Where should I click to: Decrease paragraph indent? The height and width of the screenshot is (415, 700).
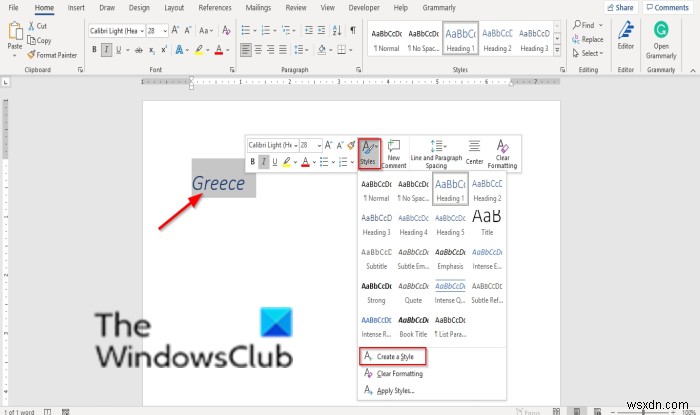click(308, 30)
